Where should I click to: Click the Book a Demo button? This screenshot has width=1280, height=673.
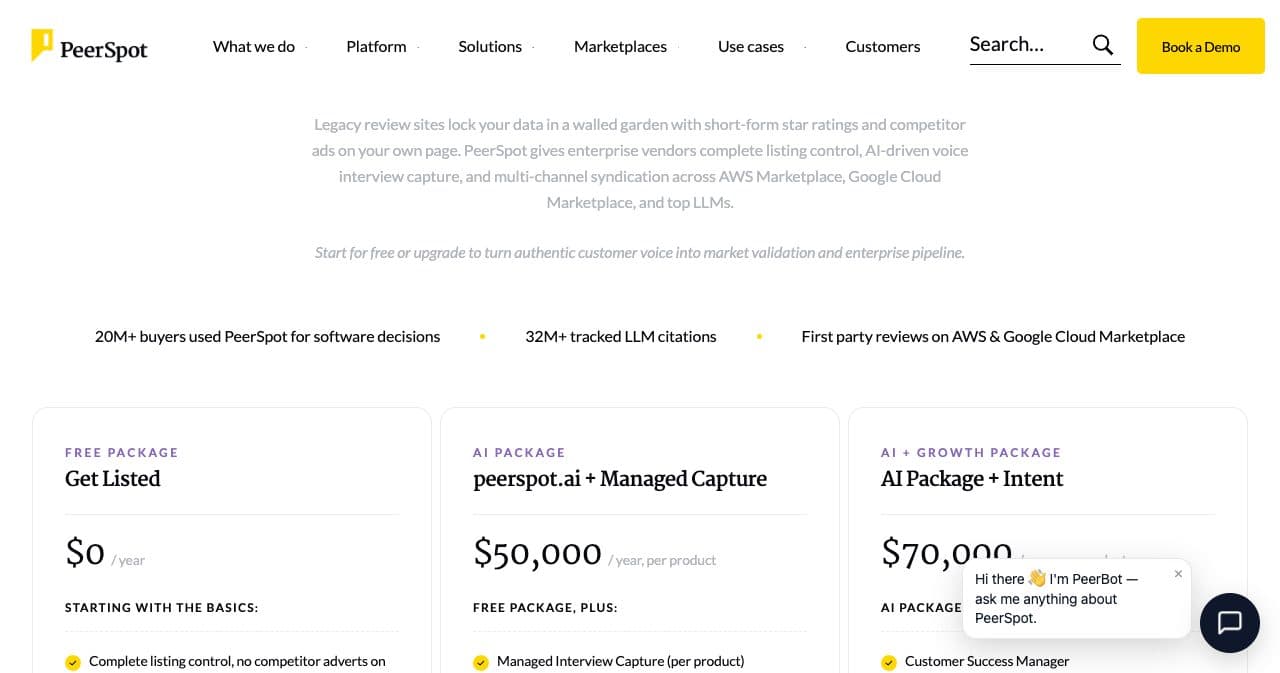click(1201, 46)
